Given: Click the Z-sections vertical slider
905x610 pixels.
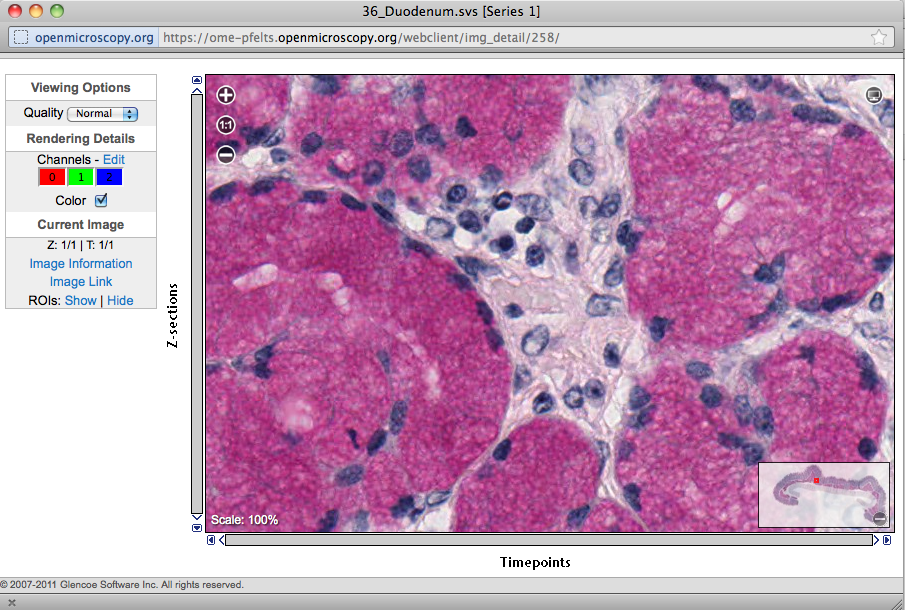Looking at the screenshot, I should [197, 304].
